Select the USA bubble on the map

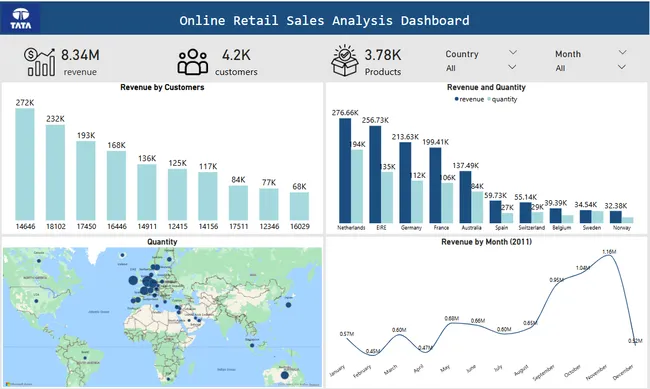(x=36, y=301)
